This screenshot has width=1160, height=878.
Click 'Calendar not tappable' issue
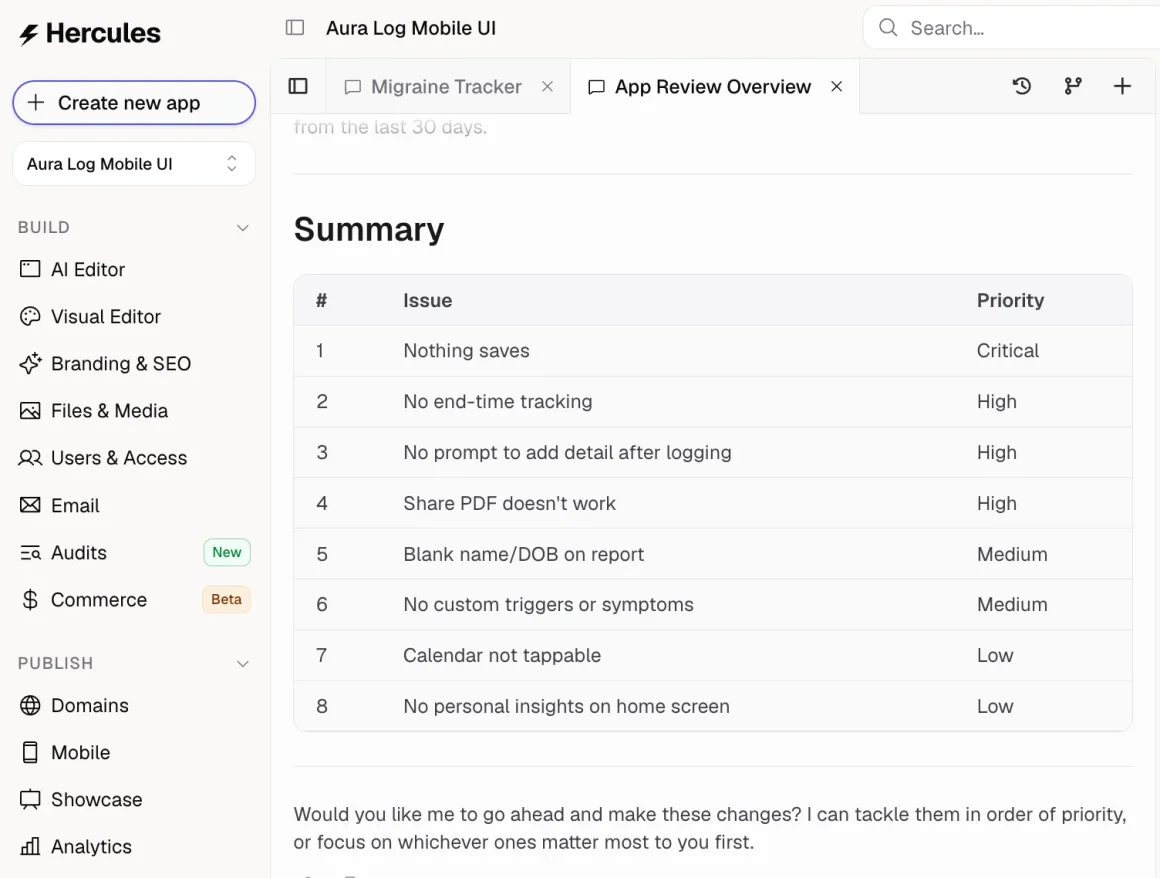(x=502, y=655)
